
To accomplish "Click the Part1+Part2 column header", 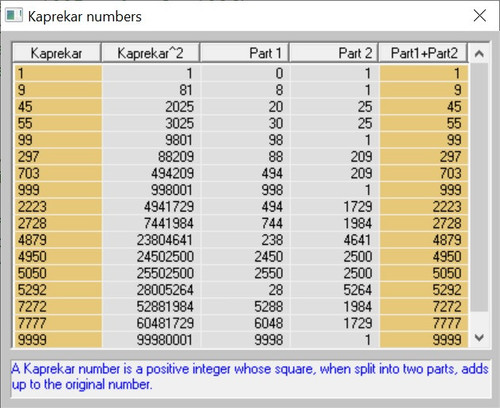I will [423, 53].
